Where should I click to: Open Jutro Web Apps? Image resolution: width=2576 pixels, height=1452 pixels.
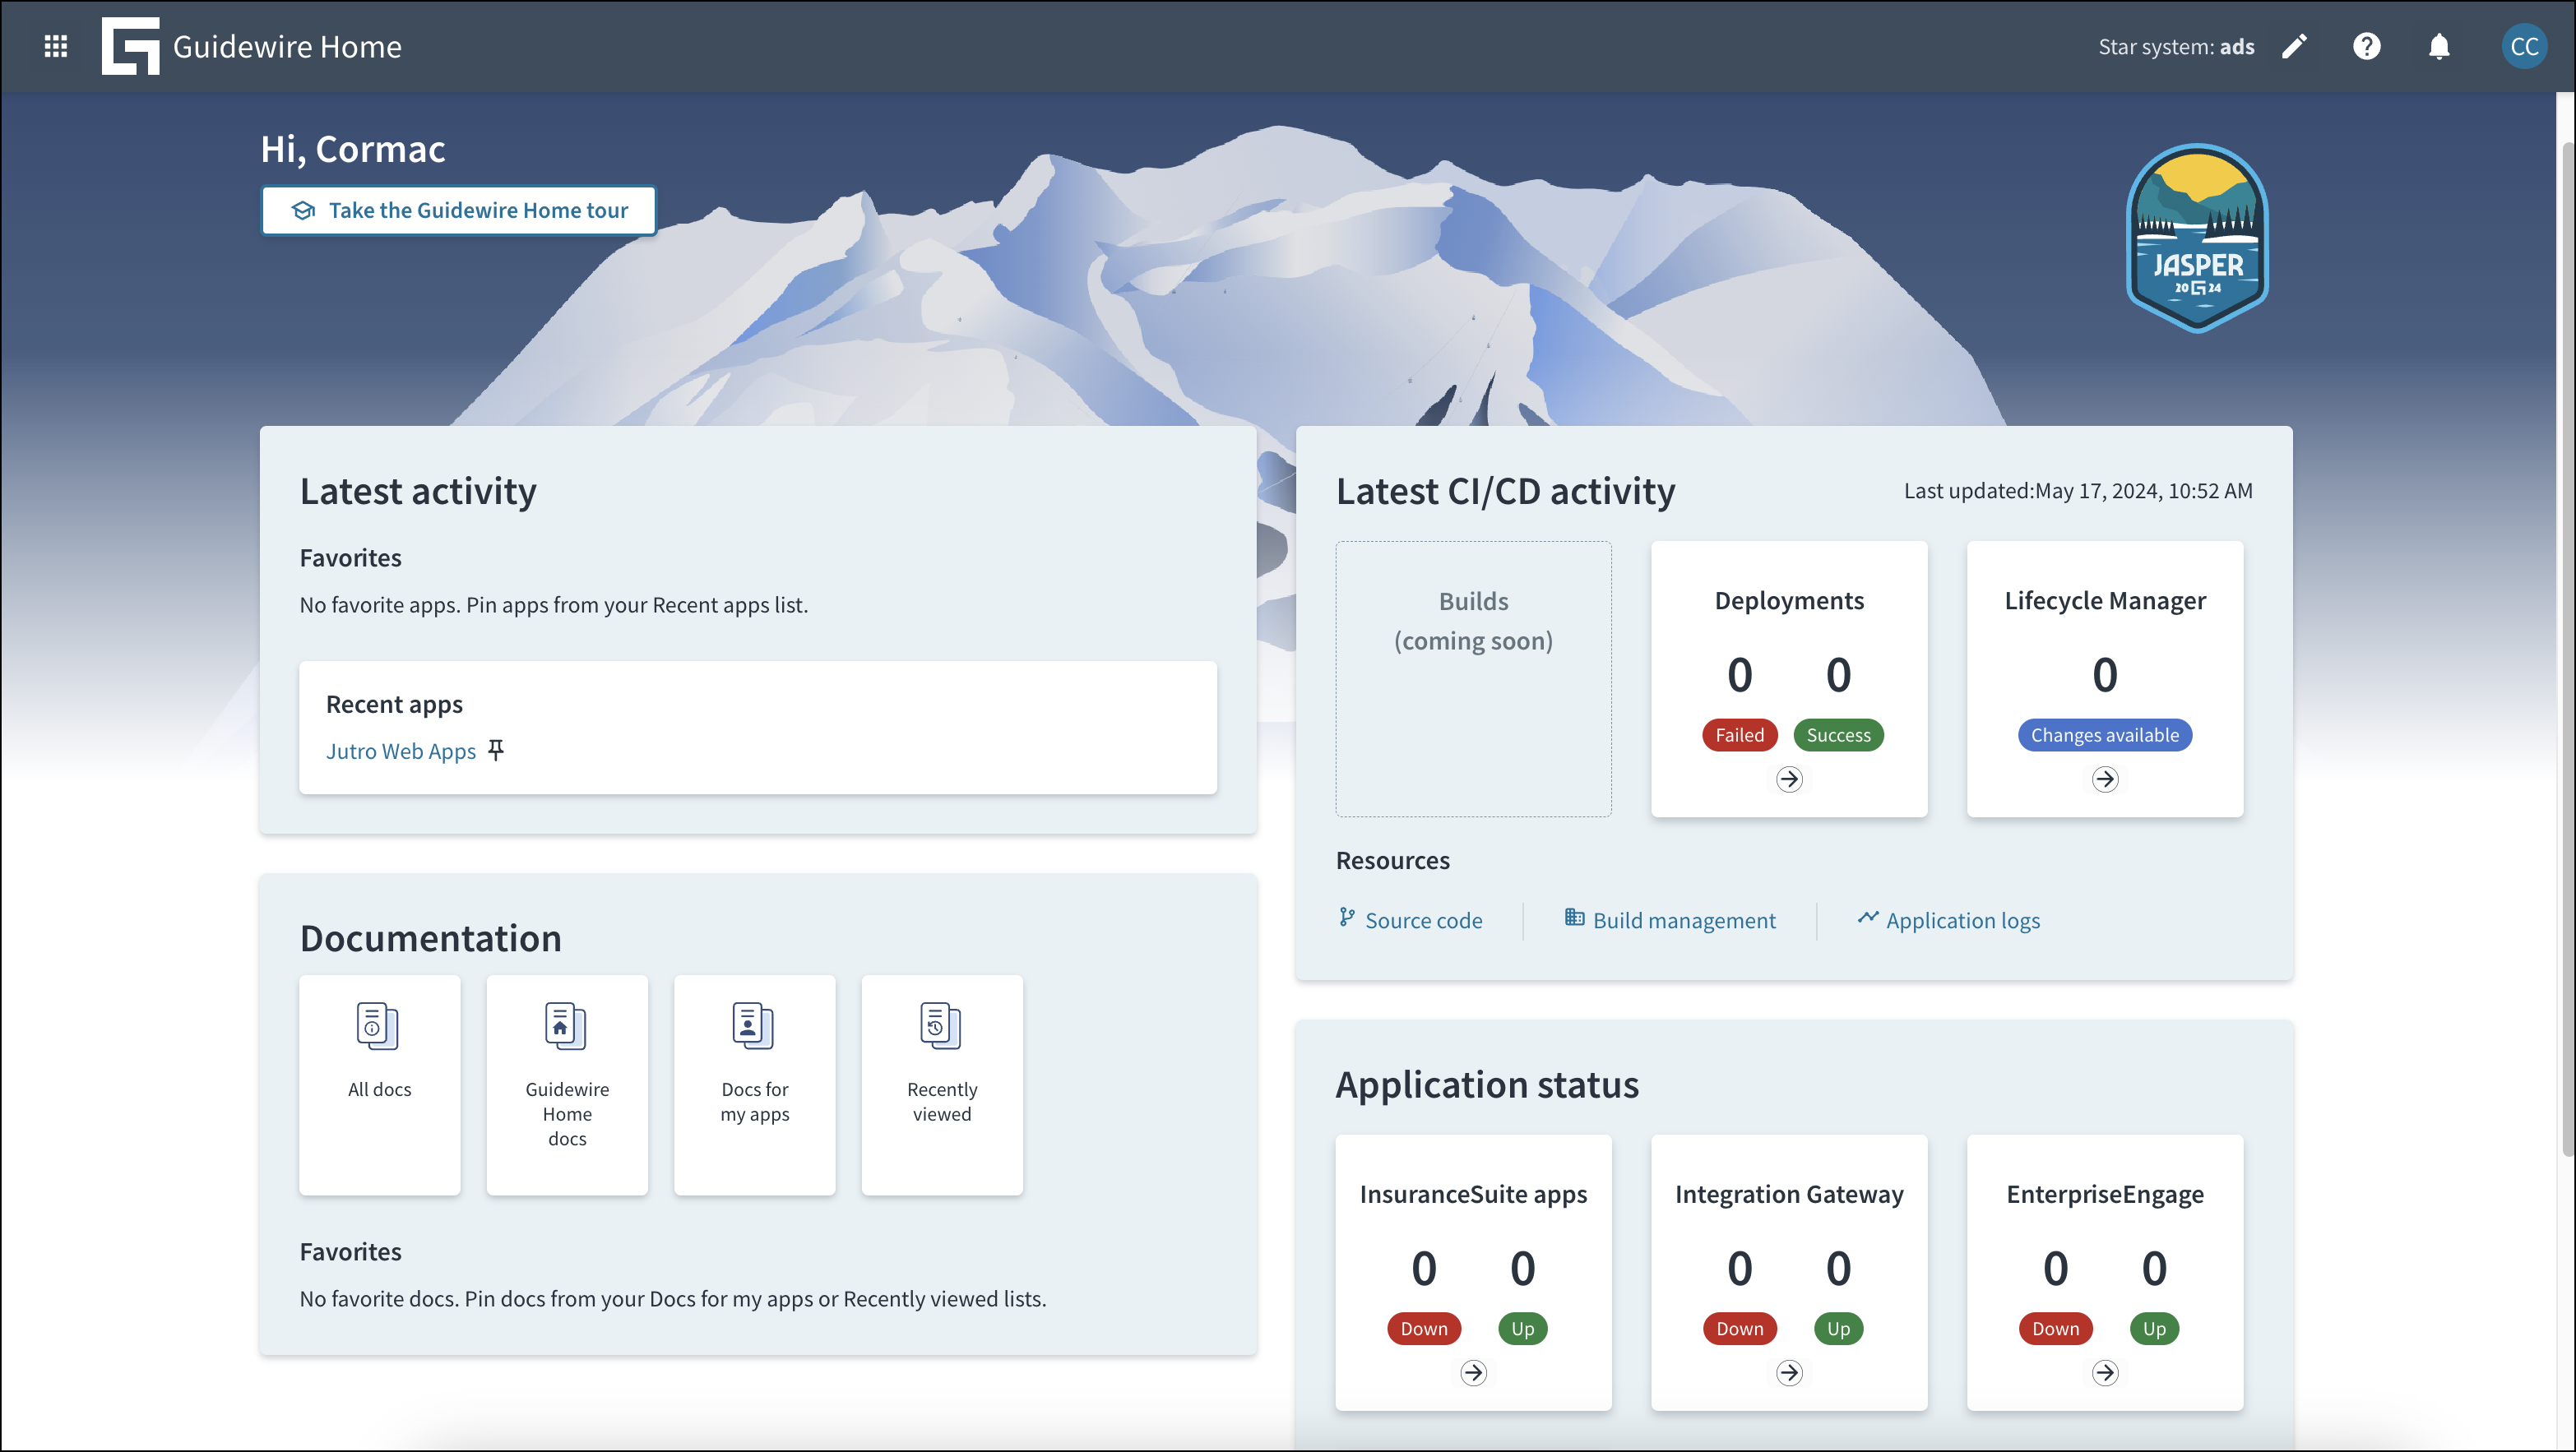tap(401, 750)
